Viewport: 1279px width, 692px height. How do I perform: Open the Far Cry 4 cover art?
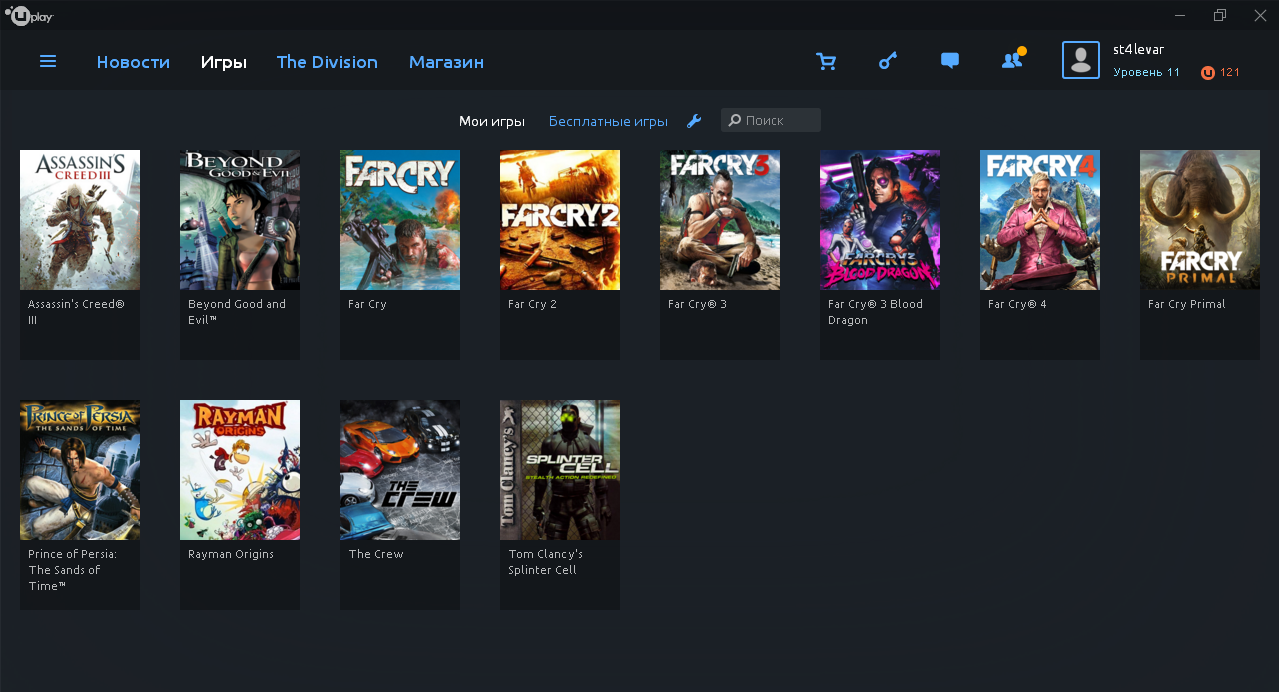(x=1040, y=220)
